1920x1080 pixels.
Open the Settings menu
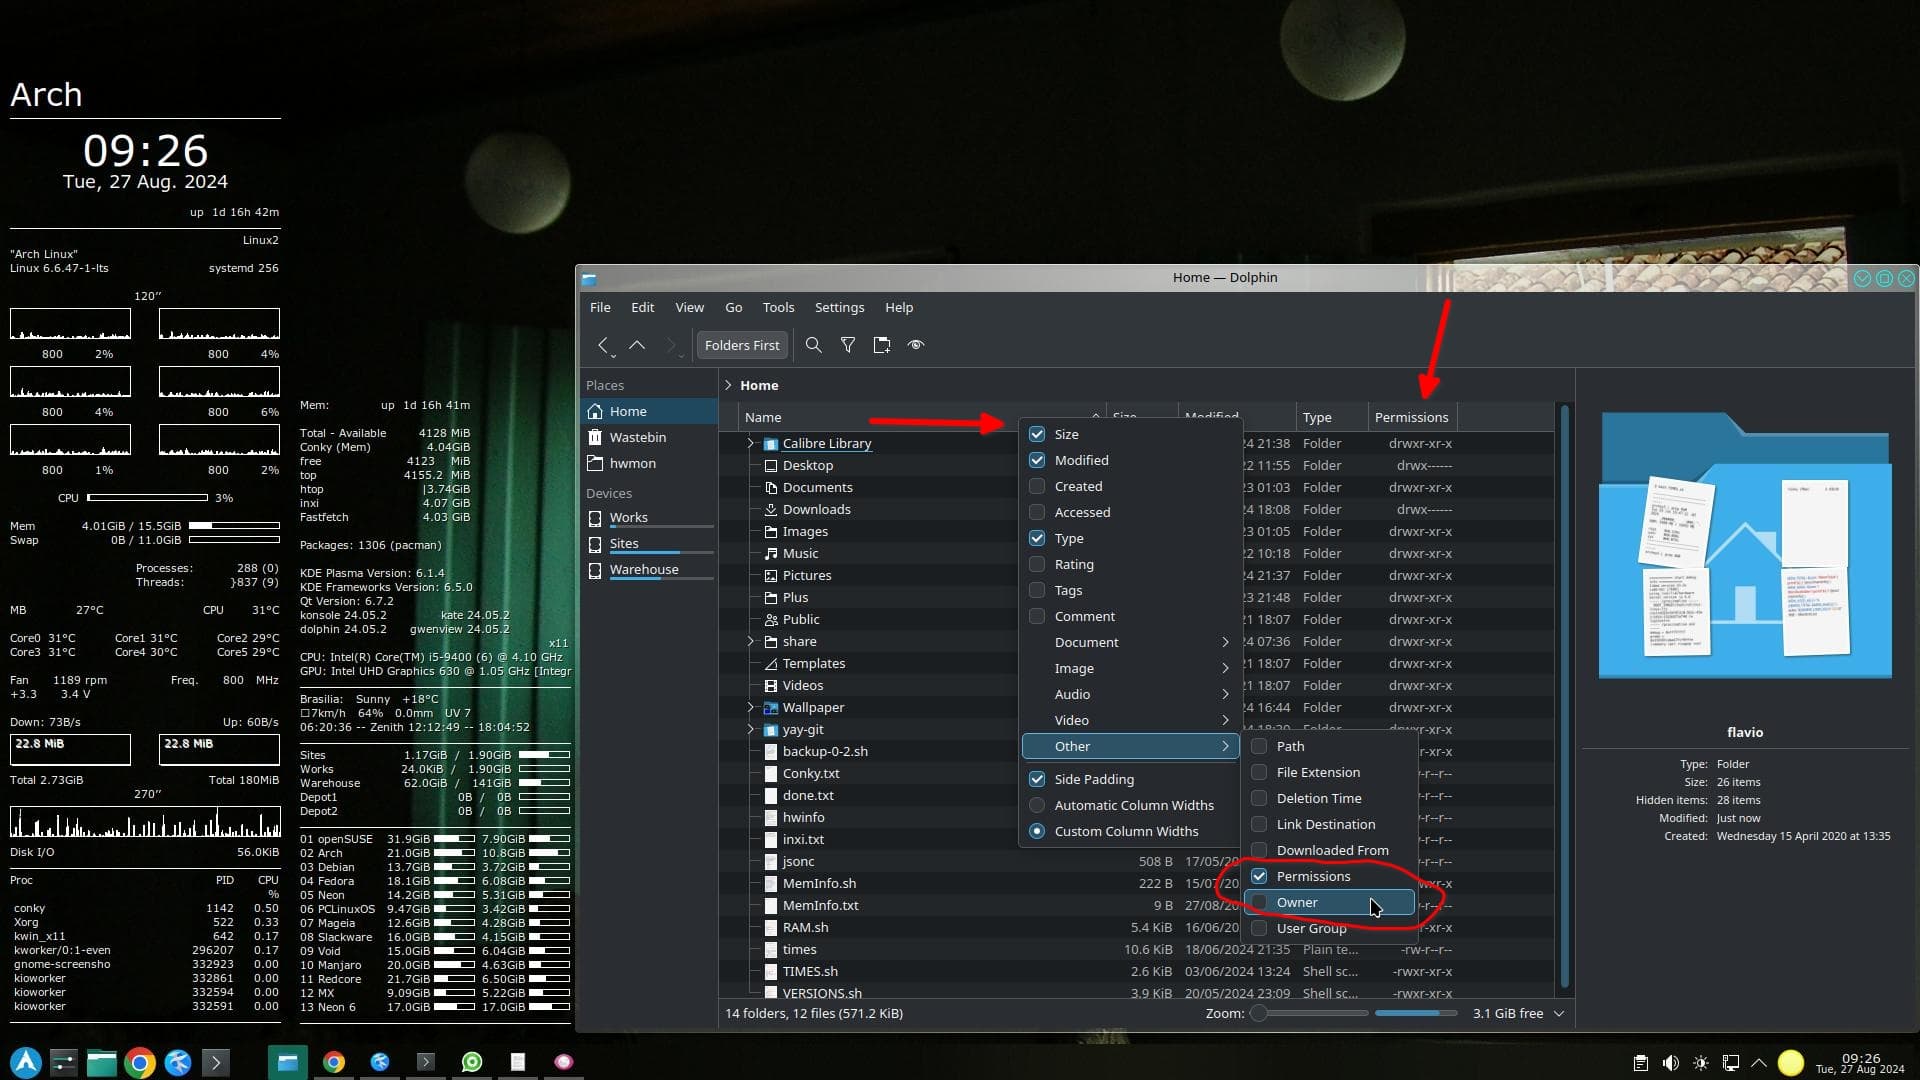839,307
